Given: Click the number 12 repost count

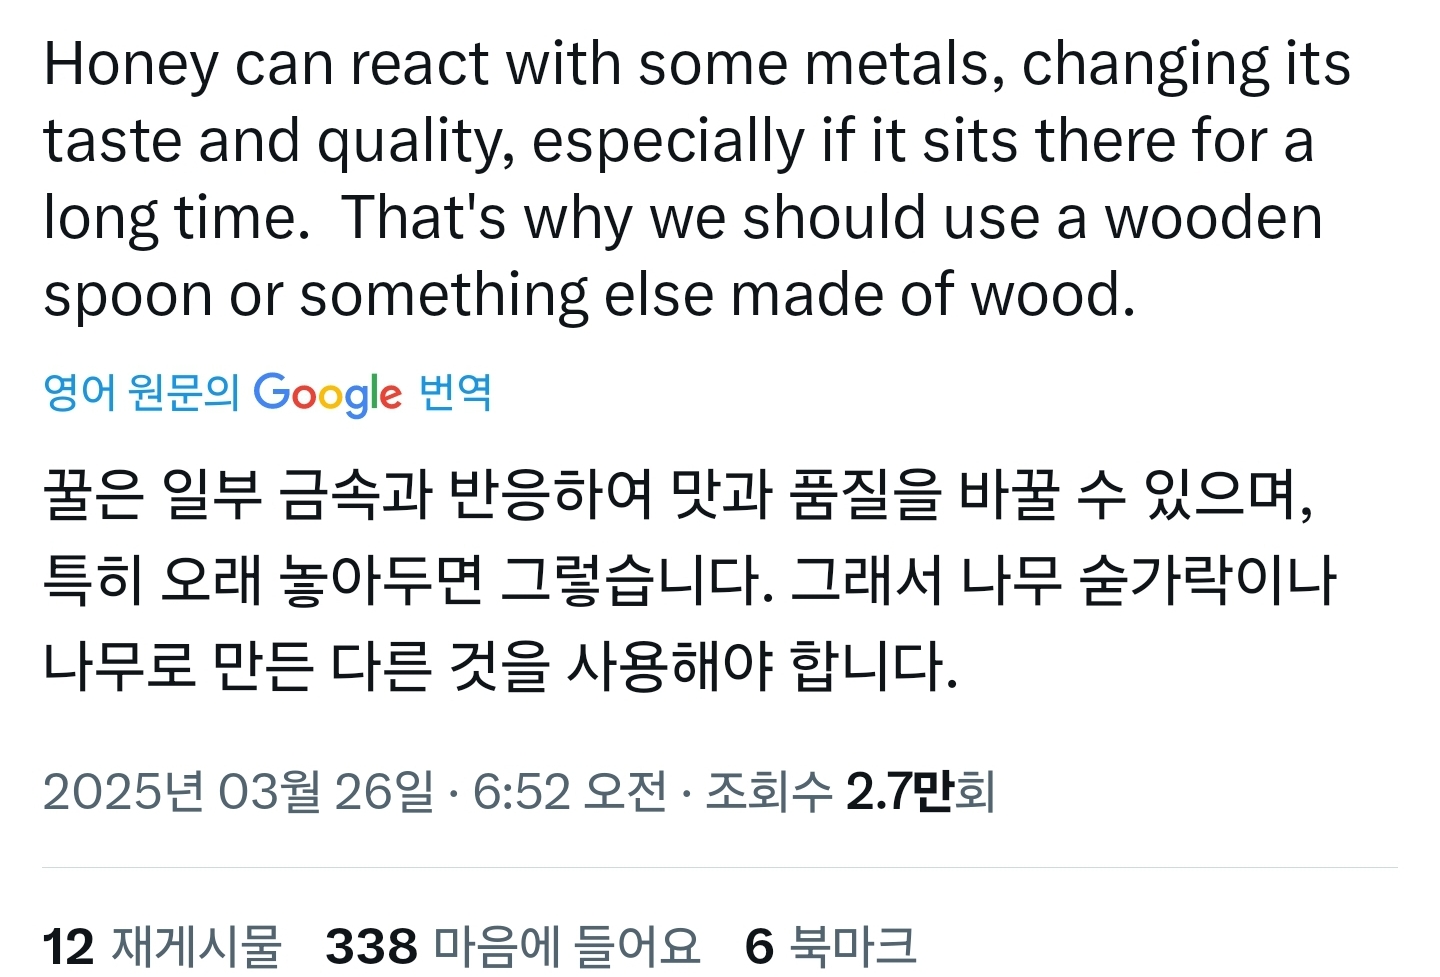Looking at the screenshot, I should point(68,946).
